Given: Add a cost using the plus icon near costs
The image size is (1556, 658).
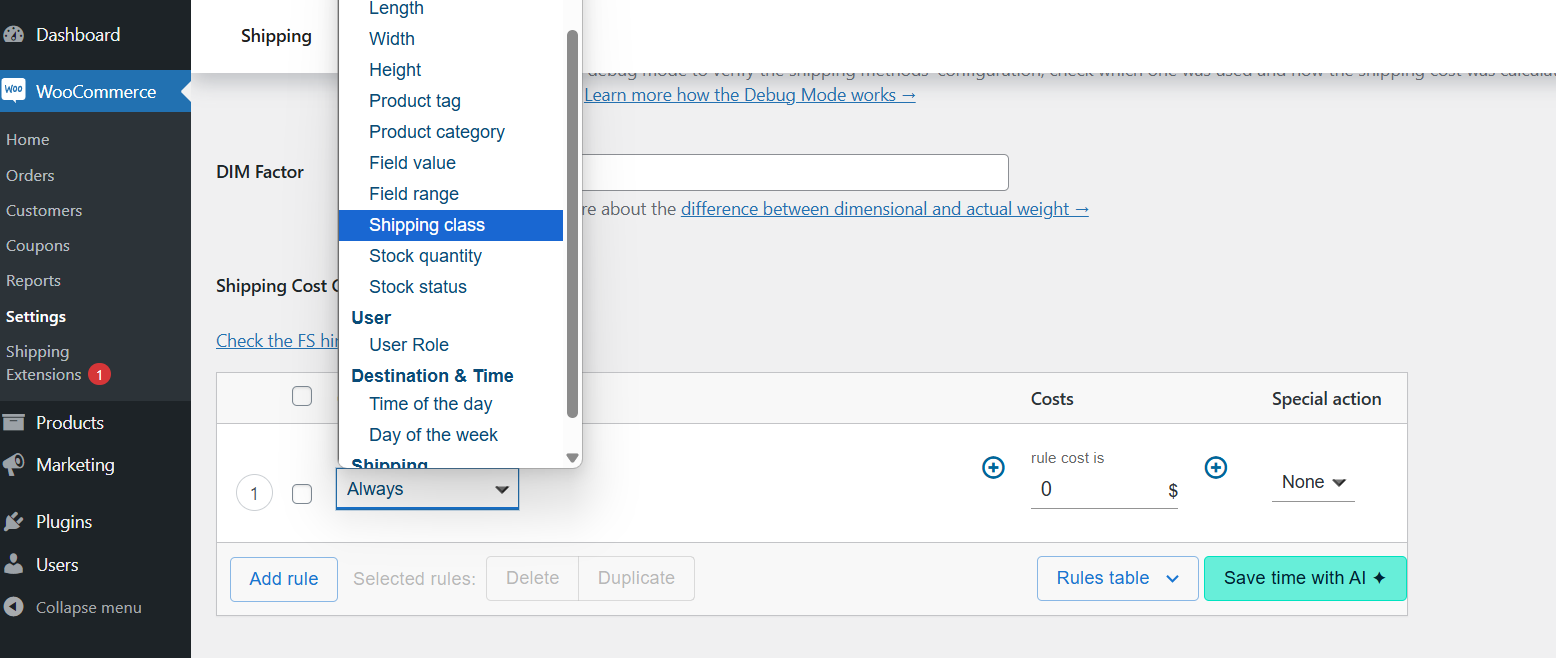Looking at the screenshot, I should pyautogui.click(x=1216, y=467).
